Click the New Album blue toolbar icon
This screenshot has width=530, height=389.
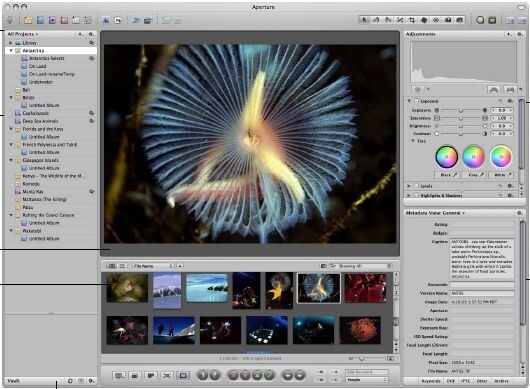(x=40, y=20)
